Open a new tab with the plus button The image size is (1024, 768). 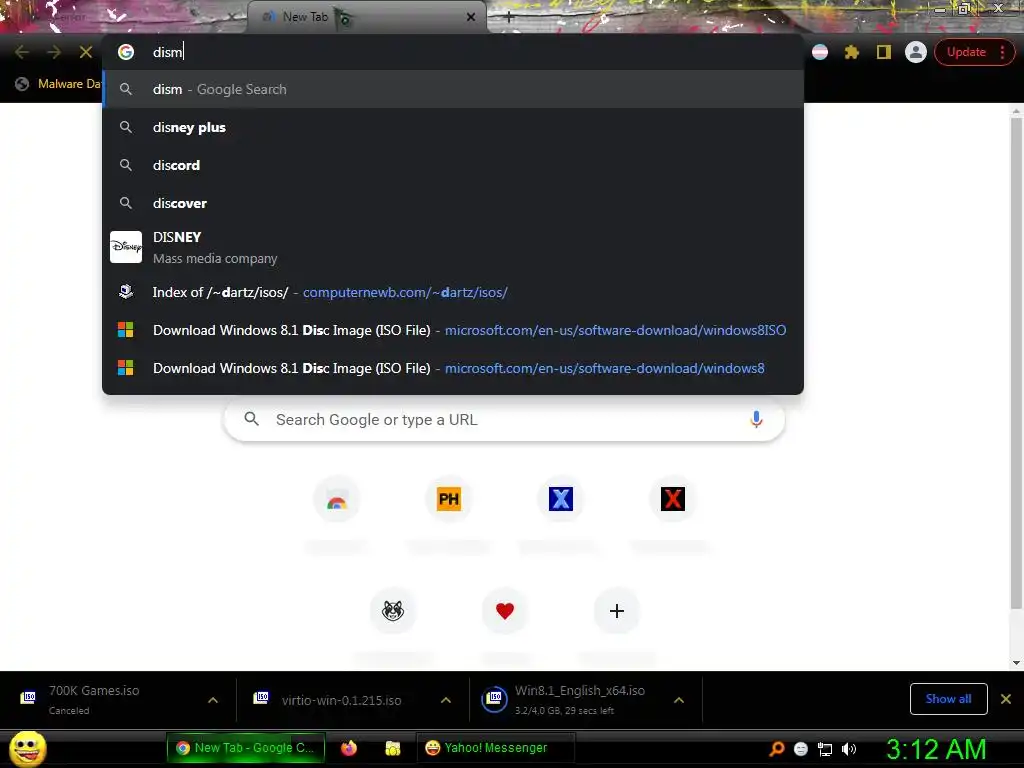pyautogui.click(x=509, y=17)
